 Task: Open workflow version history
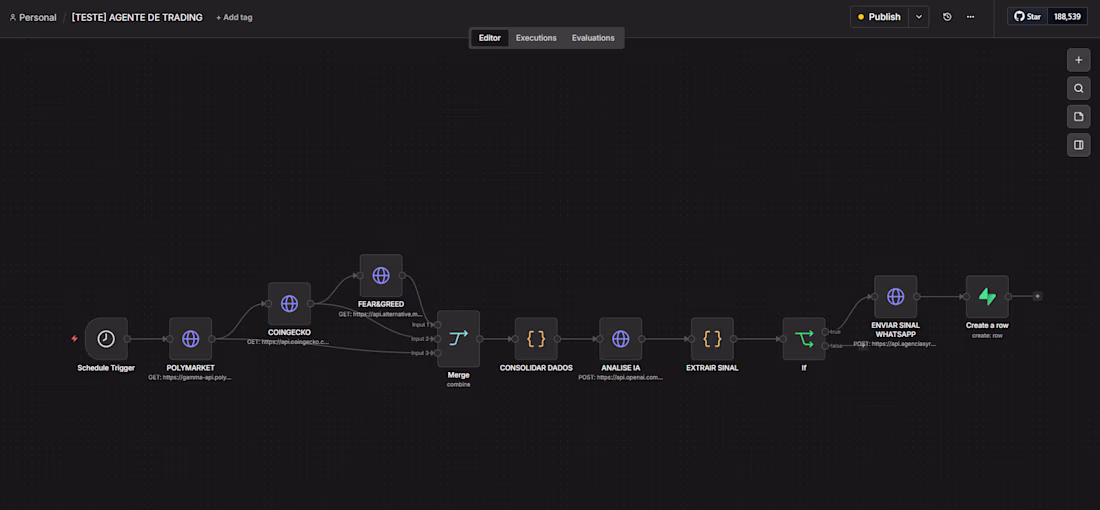click(947, 17)
